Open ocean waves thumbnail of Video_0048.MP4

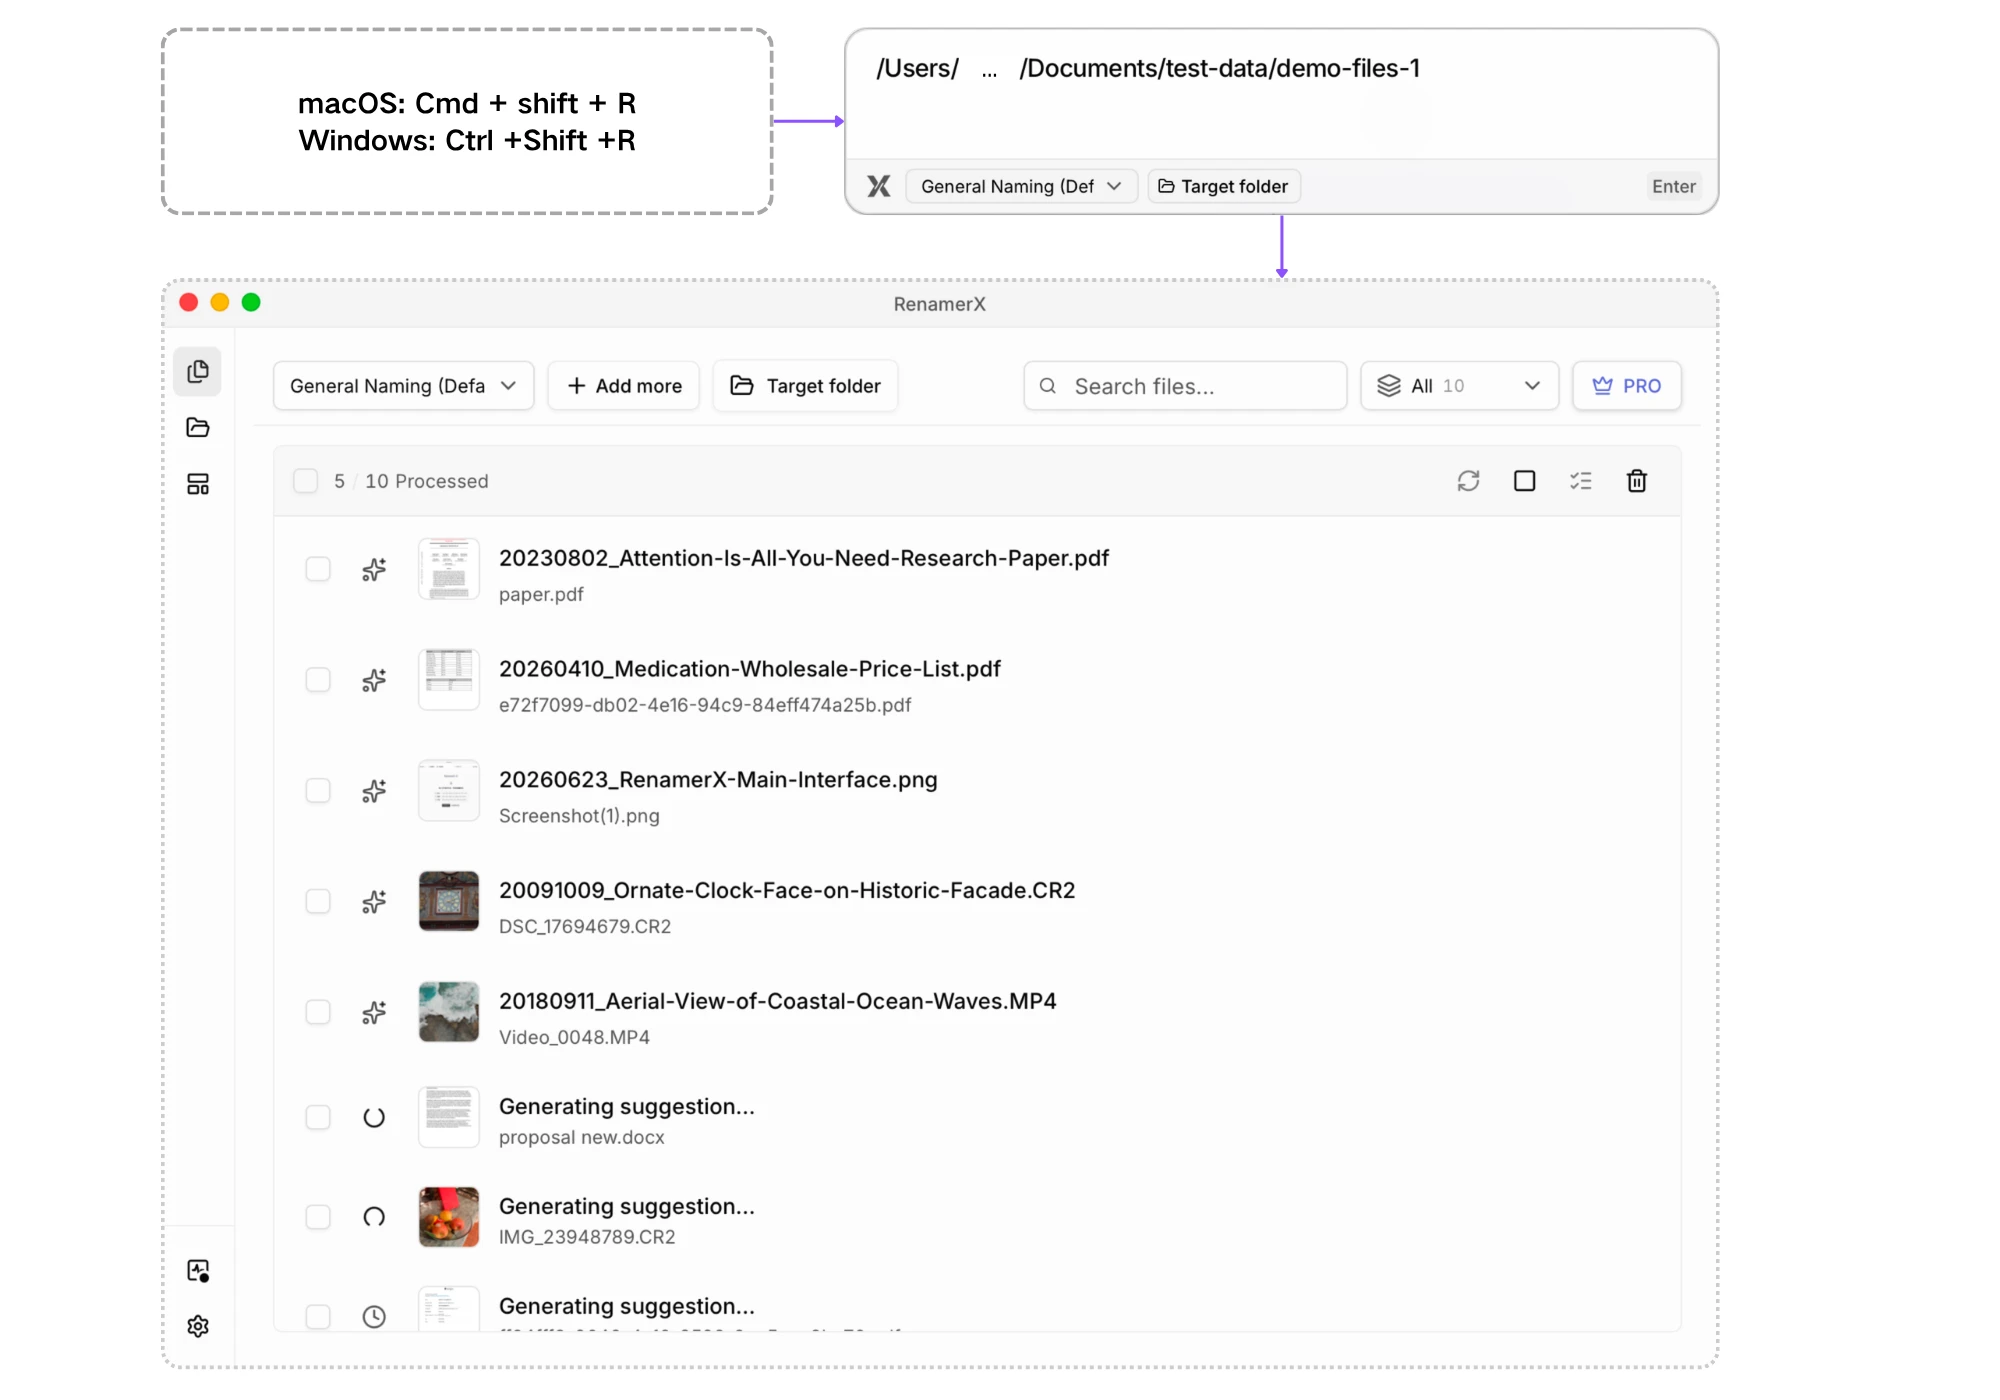tap(449, 1012)
